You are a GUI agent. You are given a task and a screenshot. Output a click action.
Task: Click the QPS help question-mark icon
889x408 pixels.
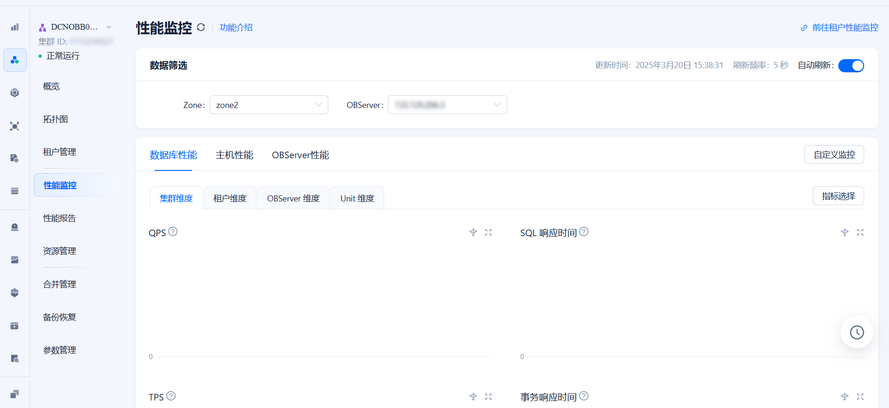173,232
